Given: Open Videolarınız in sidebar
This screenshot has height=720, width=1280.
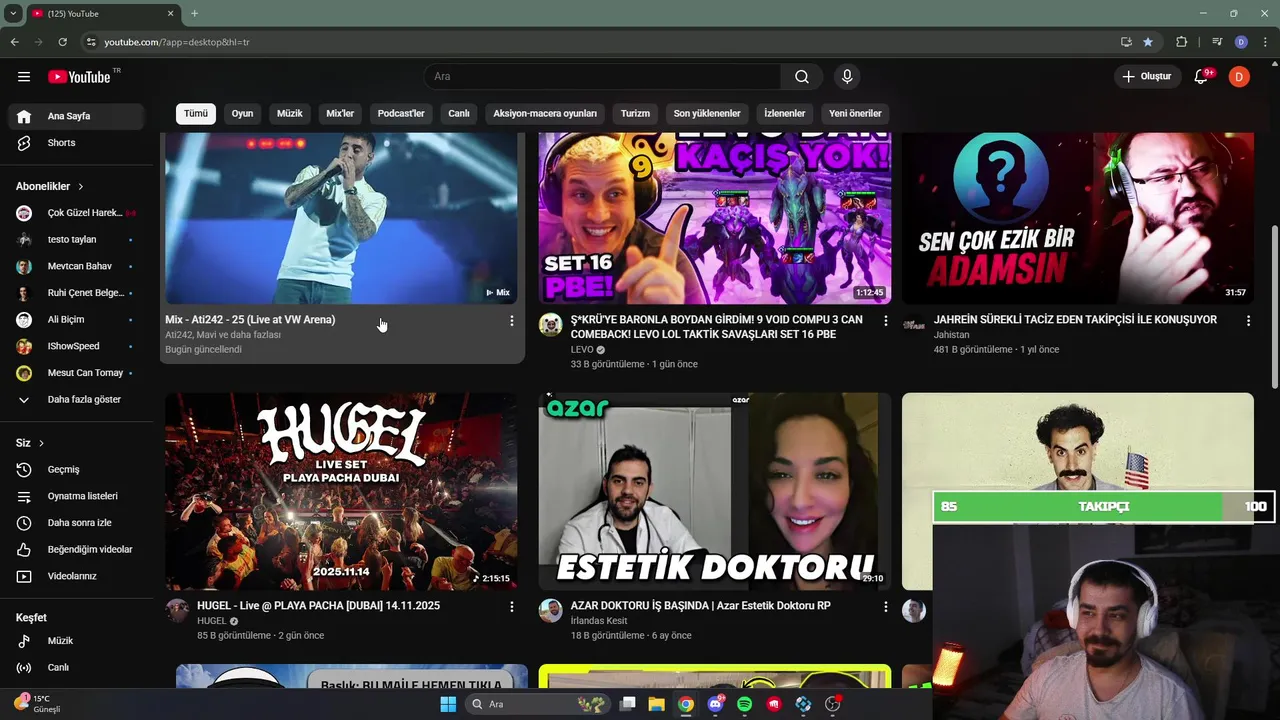Looking at the screenshot, I should click(x=76, y=576).
